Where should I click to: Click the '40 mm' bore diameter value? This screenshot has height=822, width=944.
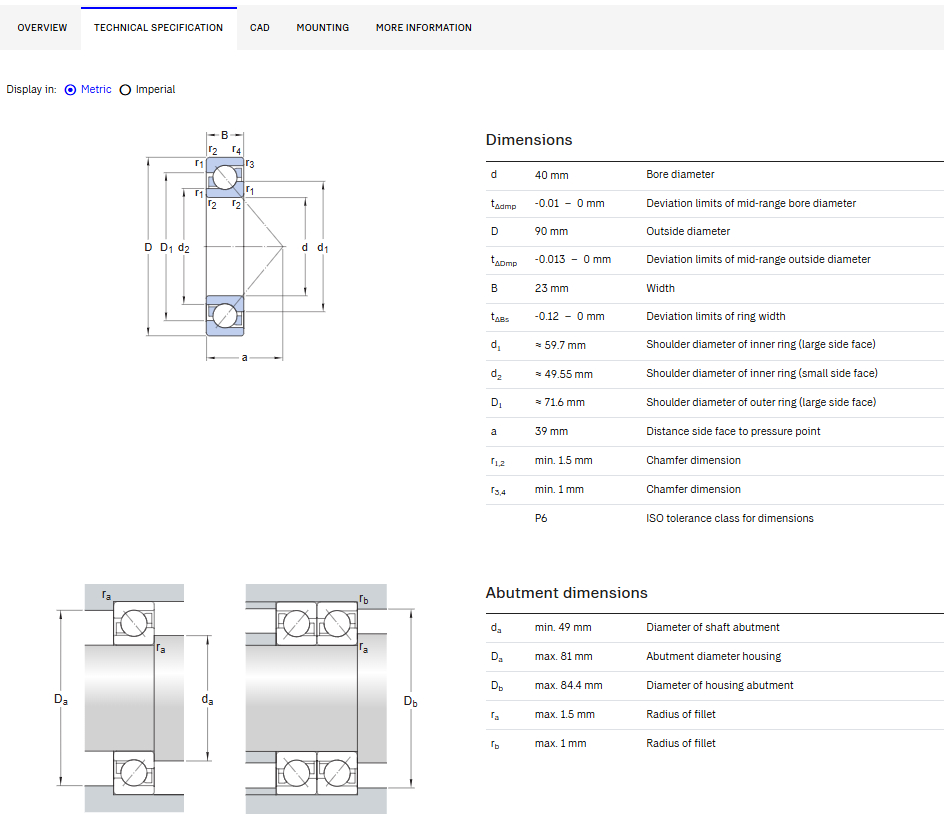point(551,175)
